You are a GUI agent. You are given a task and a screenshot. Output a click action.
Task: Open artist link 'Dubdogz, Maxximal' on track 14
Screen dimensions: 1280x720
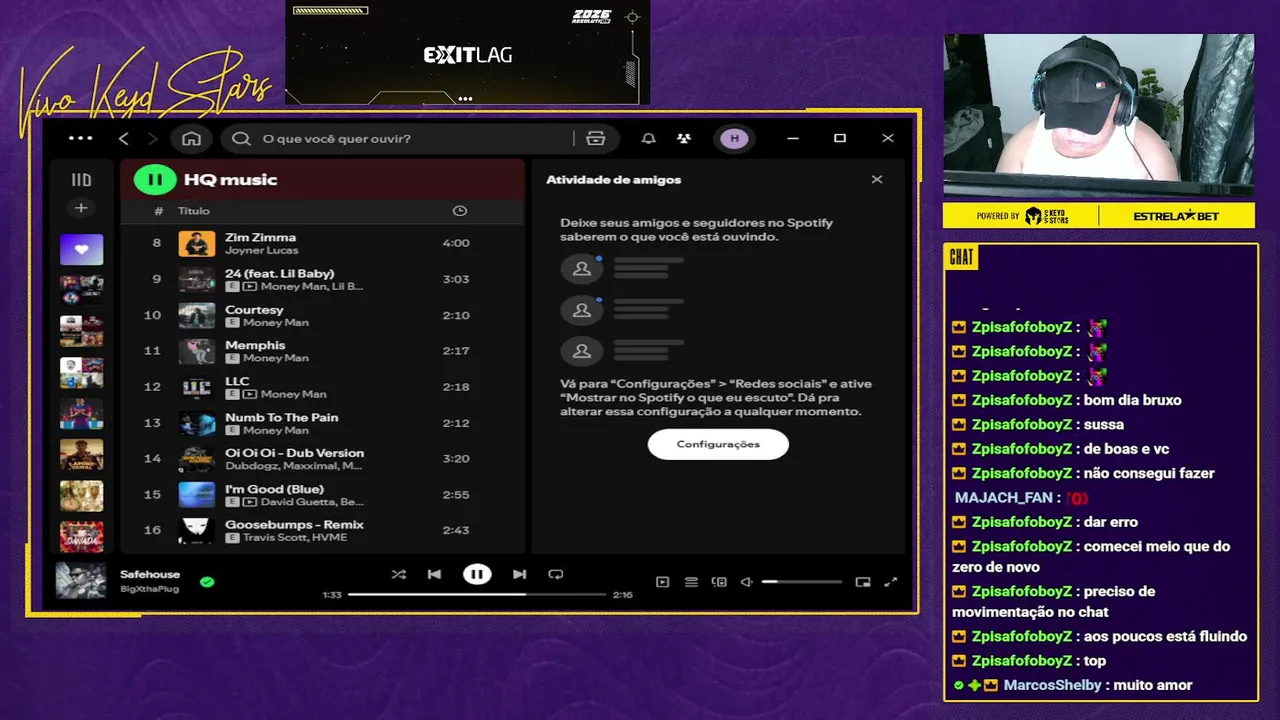pos(294,466)
